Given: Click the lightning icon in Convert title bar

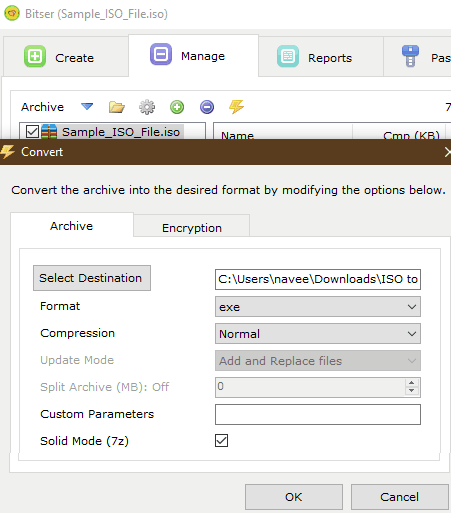Looking at the screenshot, I should click(7, 152).
